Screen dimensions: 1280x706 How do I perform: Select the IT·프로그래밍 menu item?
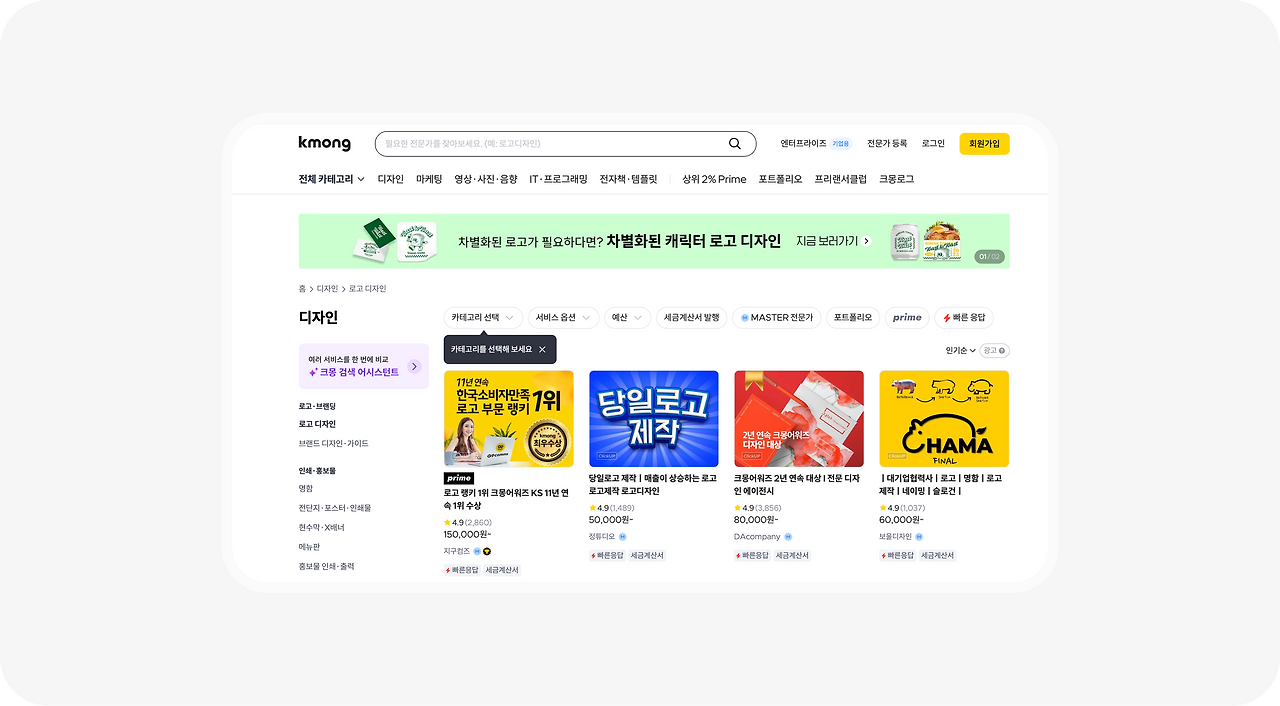click(558, 179)
